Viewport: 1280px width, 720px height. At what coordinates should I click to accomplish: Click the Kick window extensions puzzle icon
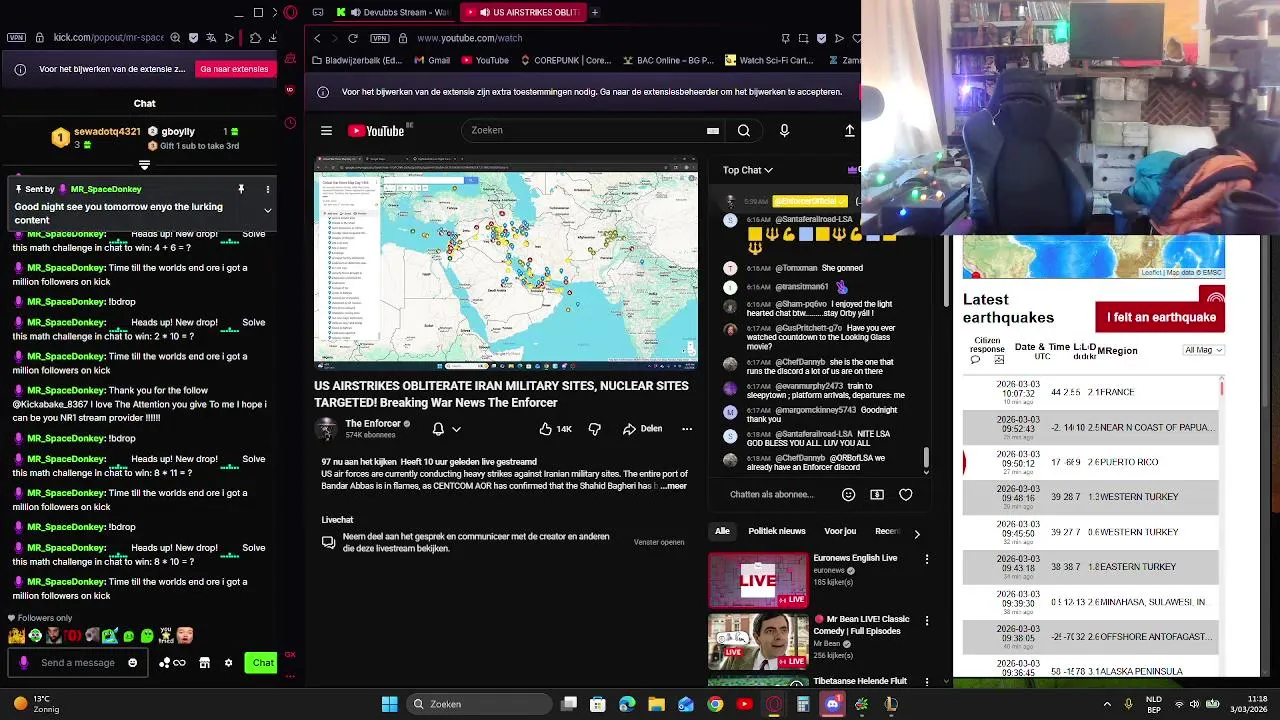(x=255, y=38)
